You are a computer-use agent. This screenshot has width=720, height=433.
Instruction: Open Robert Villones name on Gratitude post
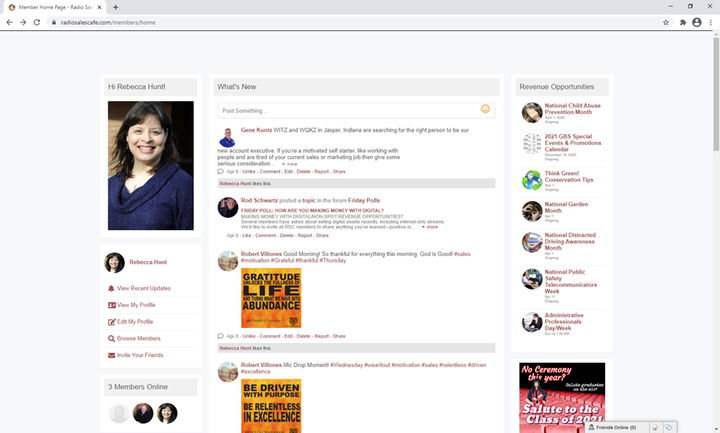click(261, 254)
